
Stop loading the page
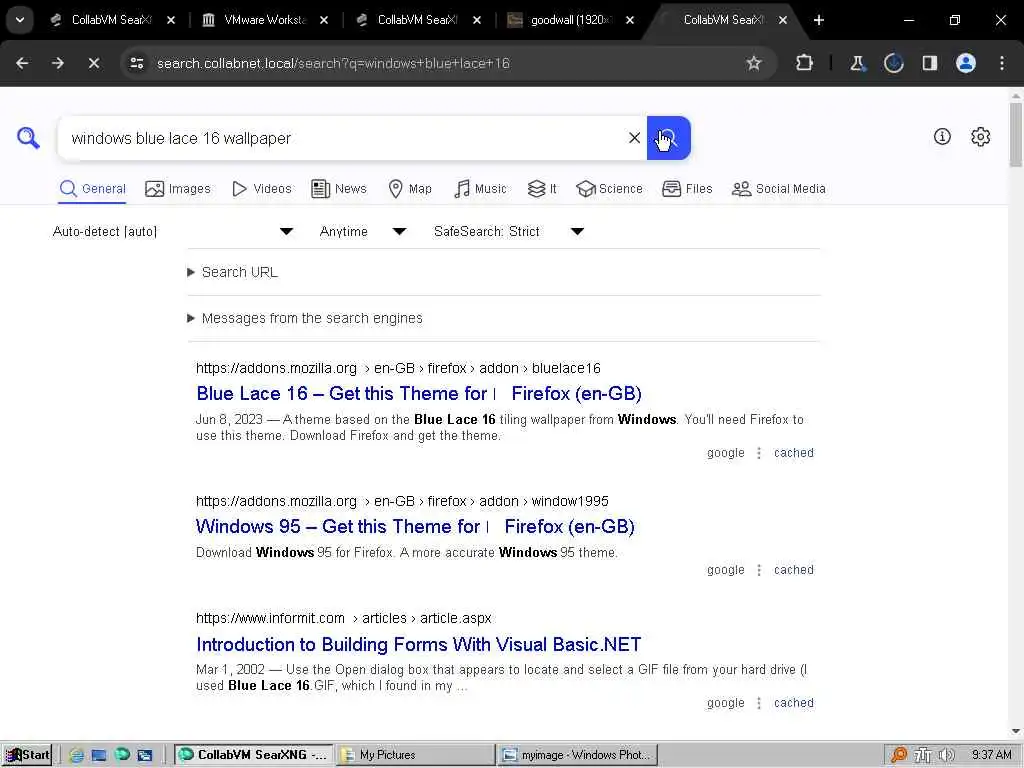tap(94, 63)
